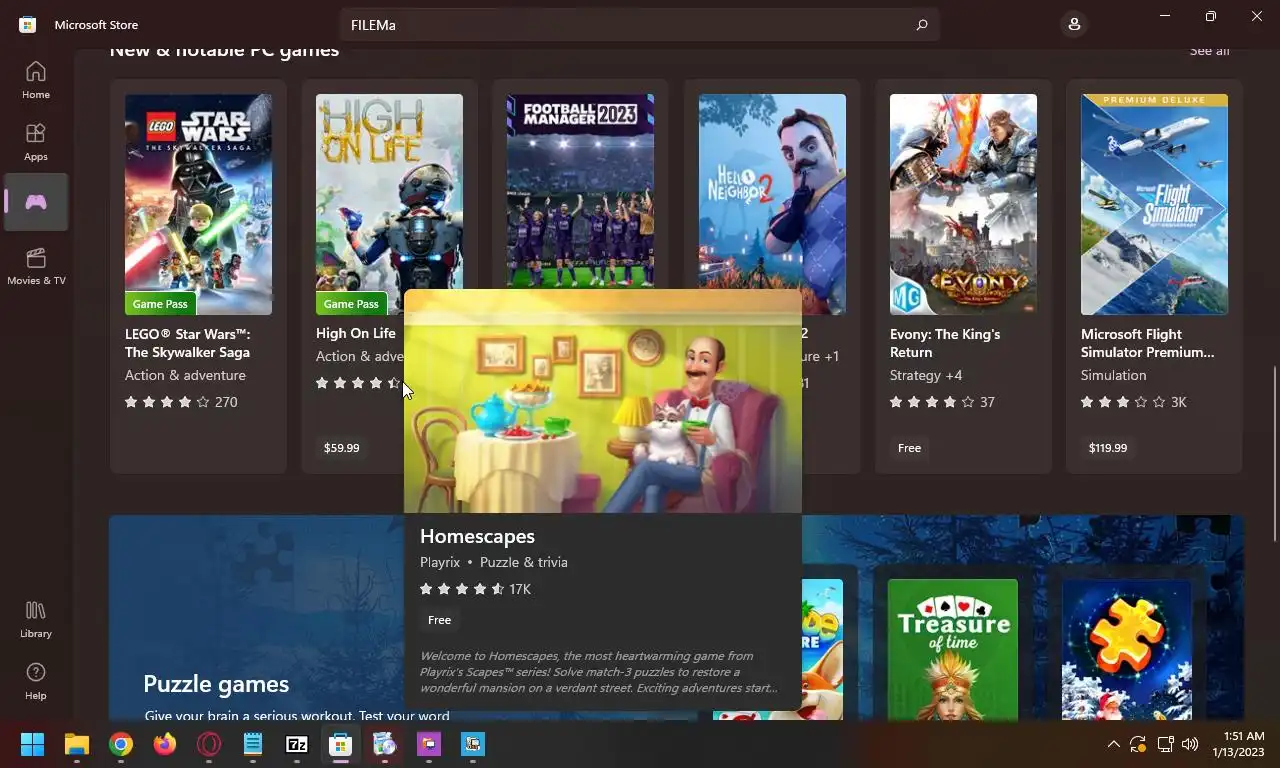Open Football Manager 2023 cover
The image size is (1280, 768).
click(580, 191)
